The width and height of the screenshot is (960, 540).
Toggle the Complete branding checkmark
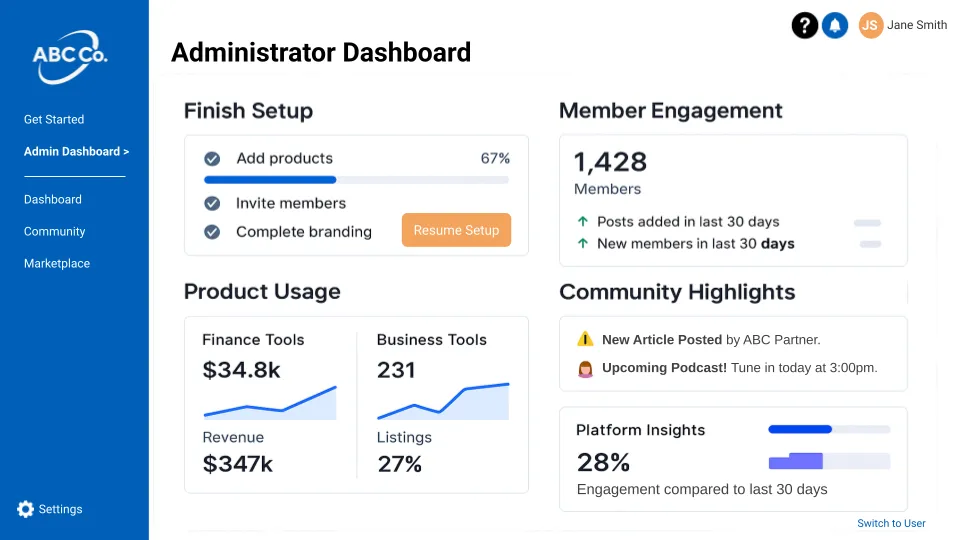click(x=212, y=232)
